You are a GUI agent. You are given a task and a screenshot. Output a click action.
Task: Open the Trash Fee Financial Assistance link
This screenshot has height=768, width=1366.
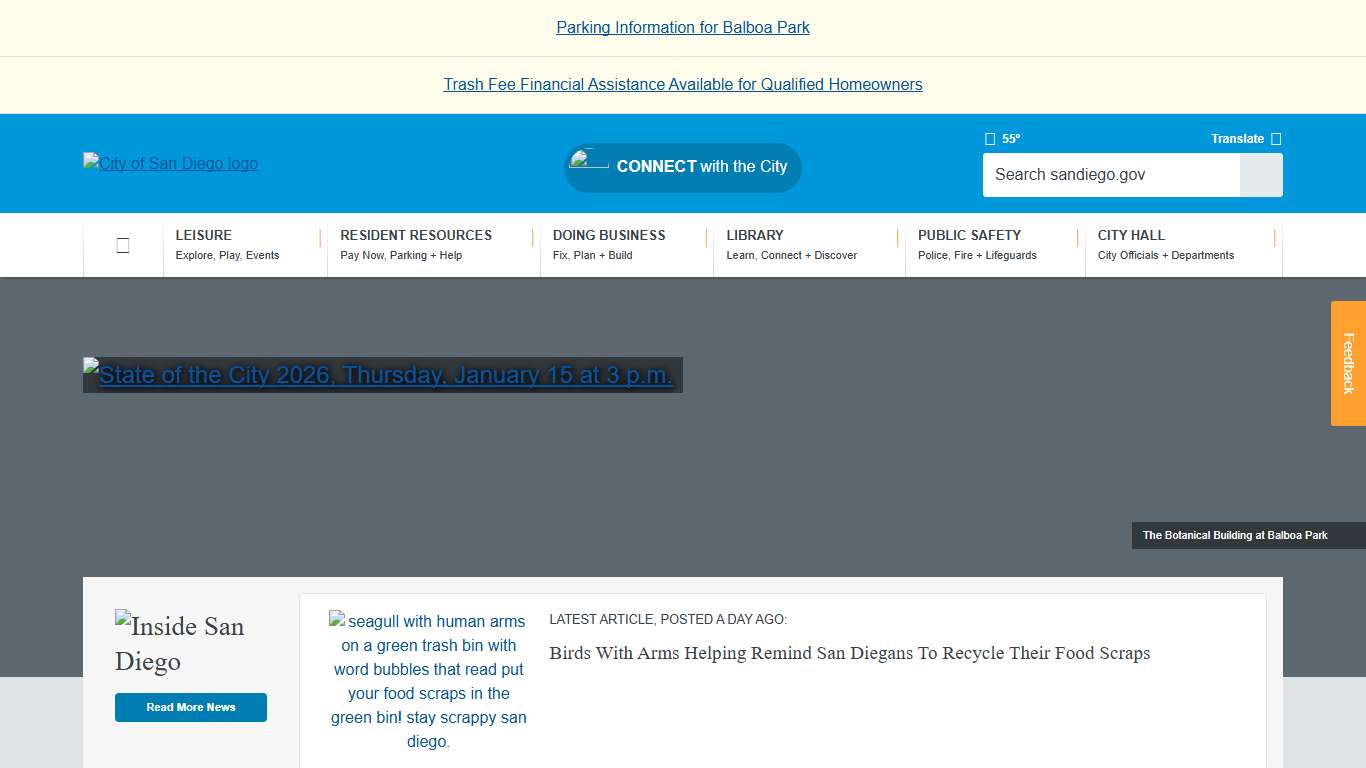[x=683, y=84]
